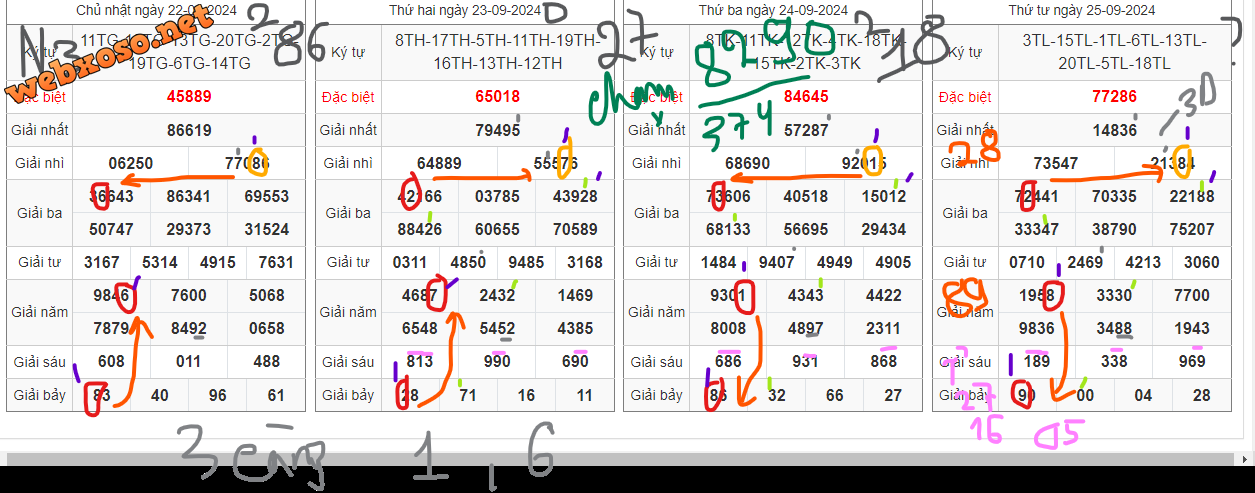
Task: Select special prize number 84645
Action: coord(806,97)
